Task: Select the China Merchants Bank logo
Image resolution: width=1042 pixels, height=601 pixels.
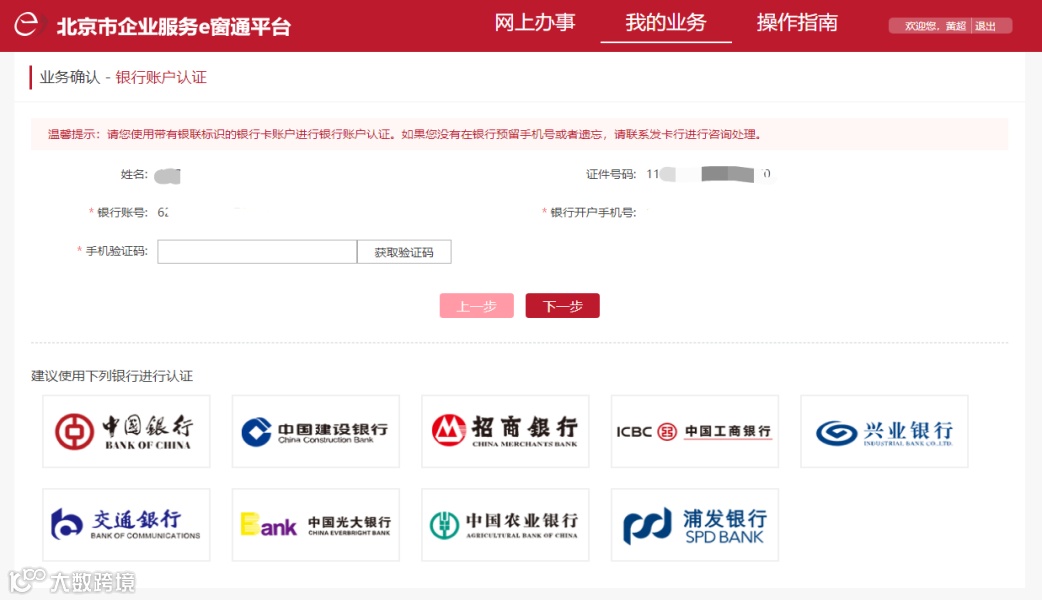Action: (505, 431)
